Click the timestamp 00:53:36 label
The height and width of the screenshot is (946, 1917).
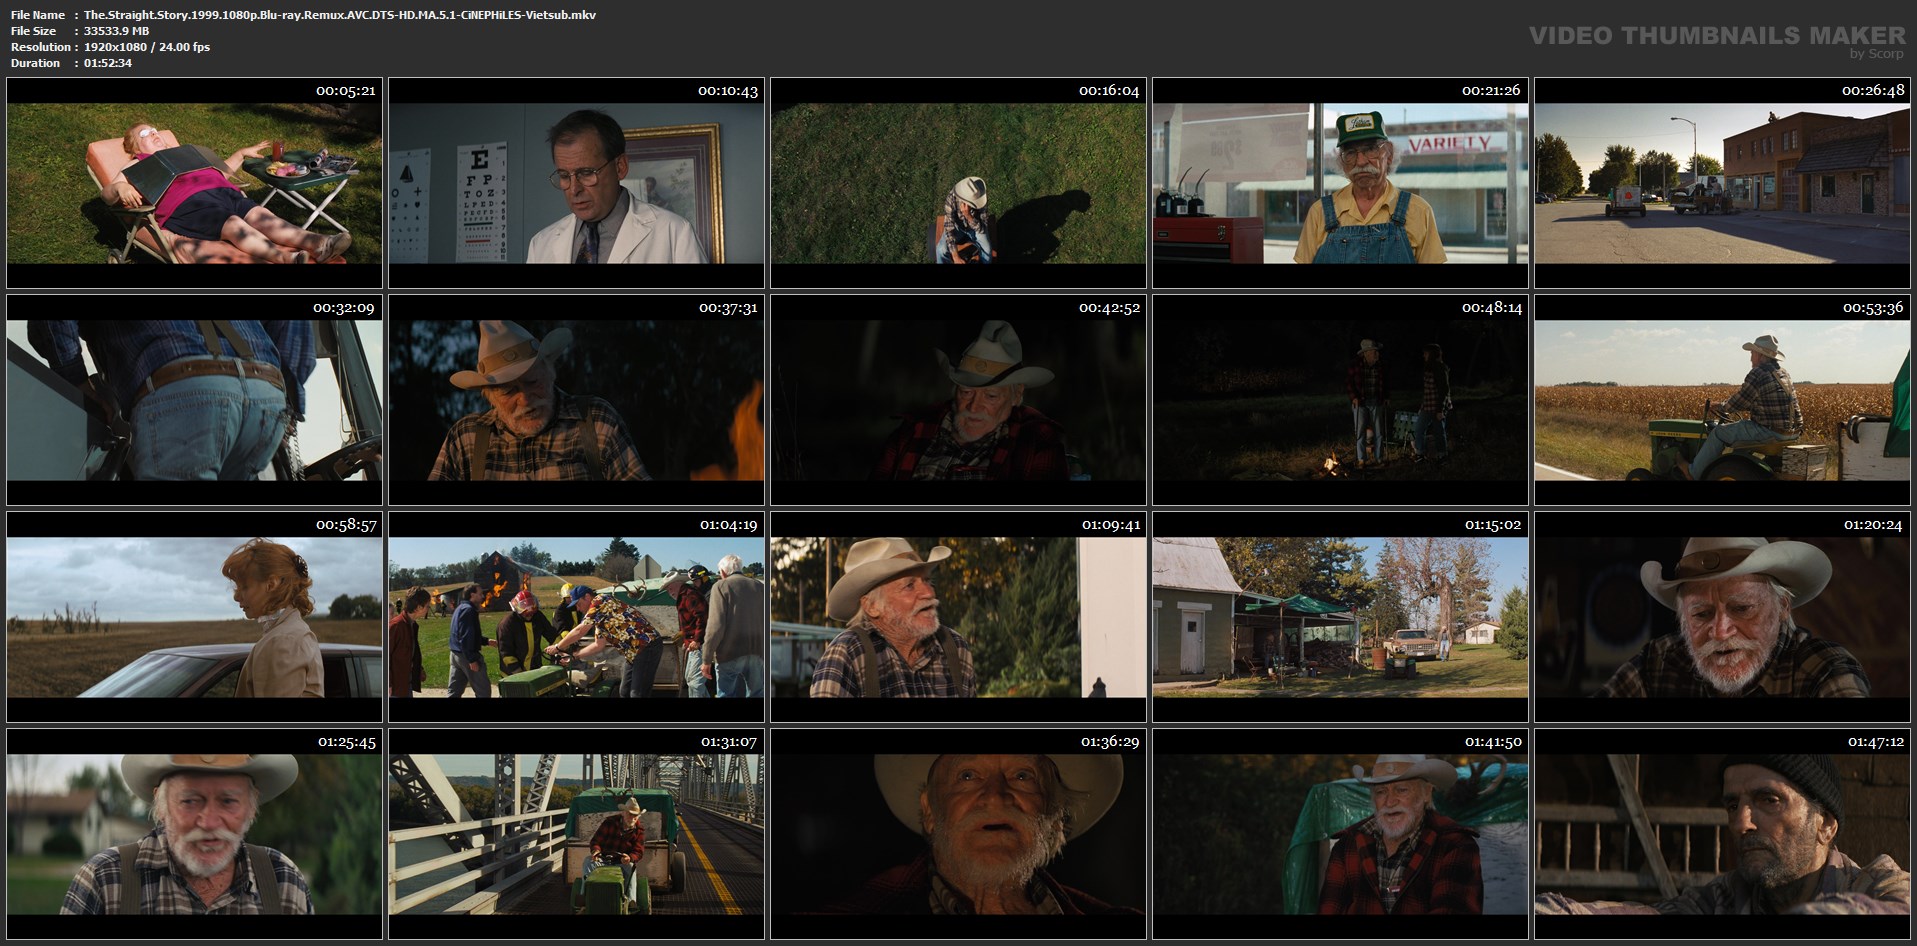1873,308
